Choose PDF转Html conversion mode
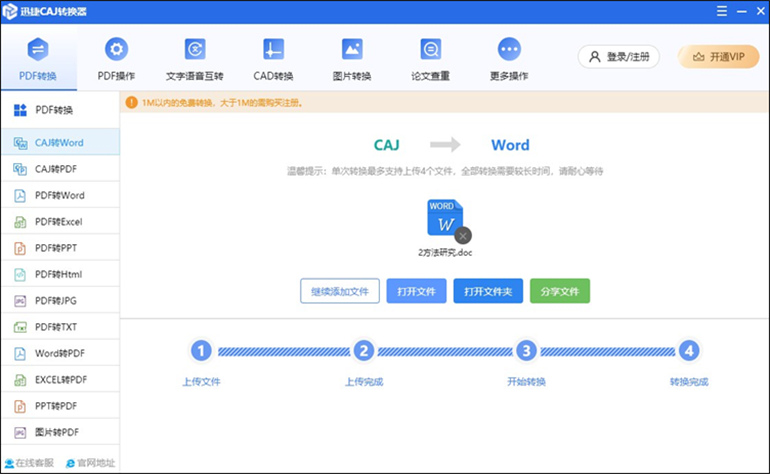The image size is (770, 474). tap(60, 274)
